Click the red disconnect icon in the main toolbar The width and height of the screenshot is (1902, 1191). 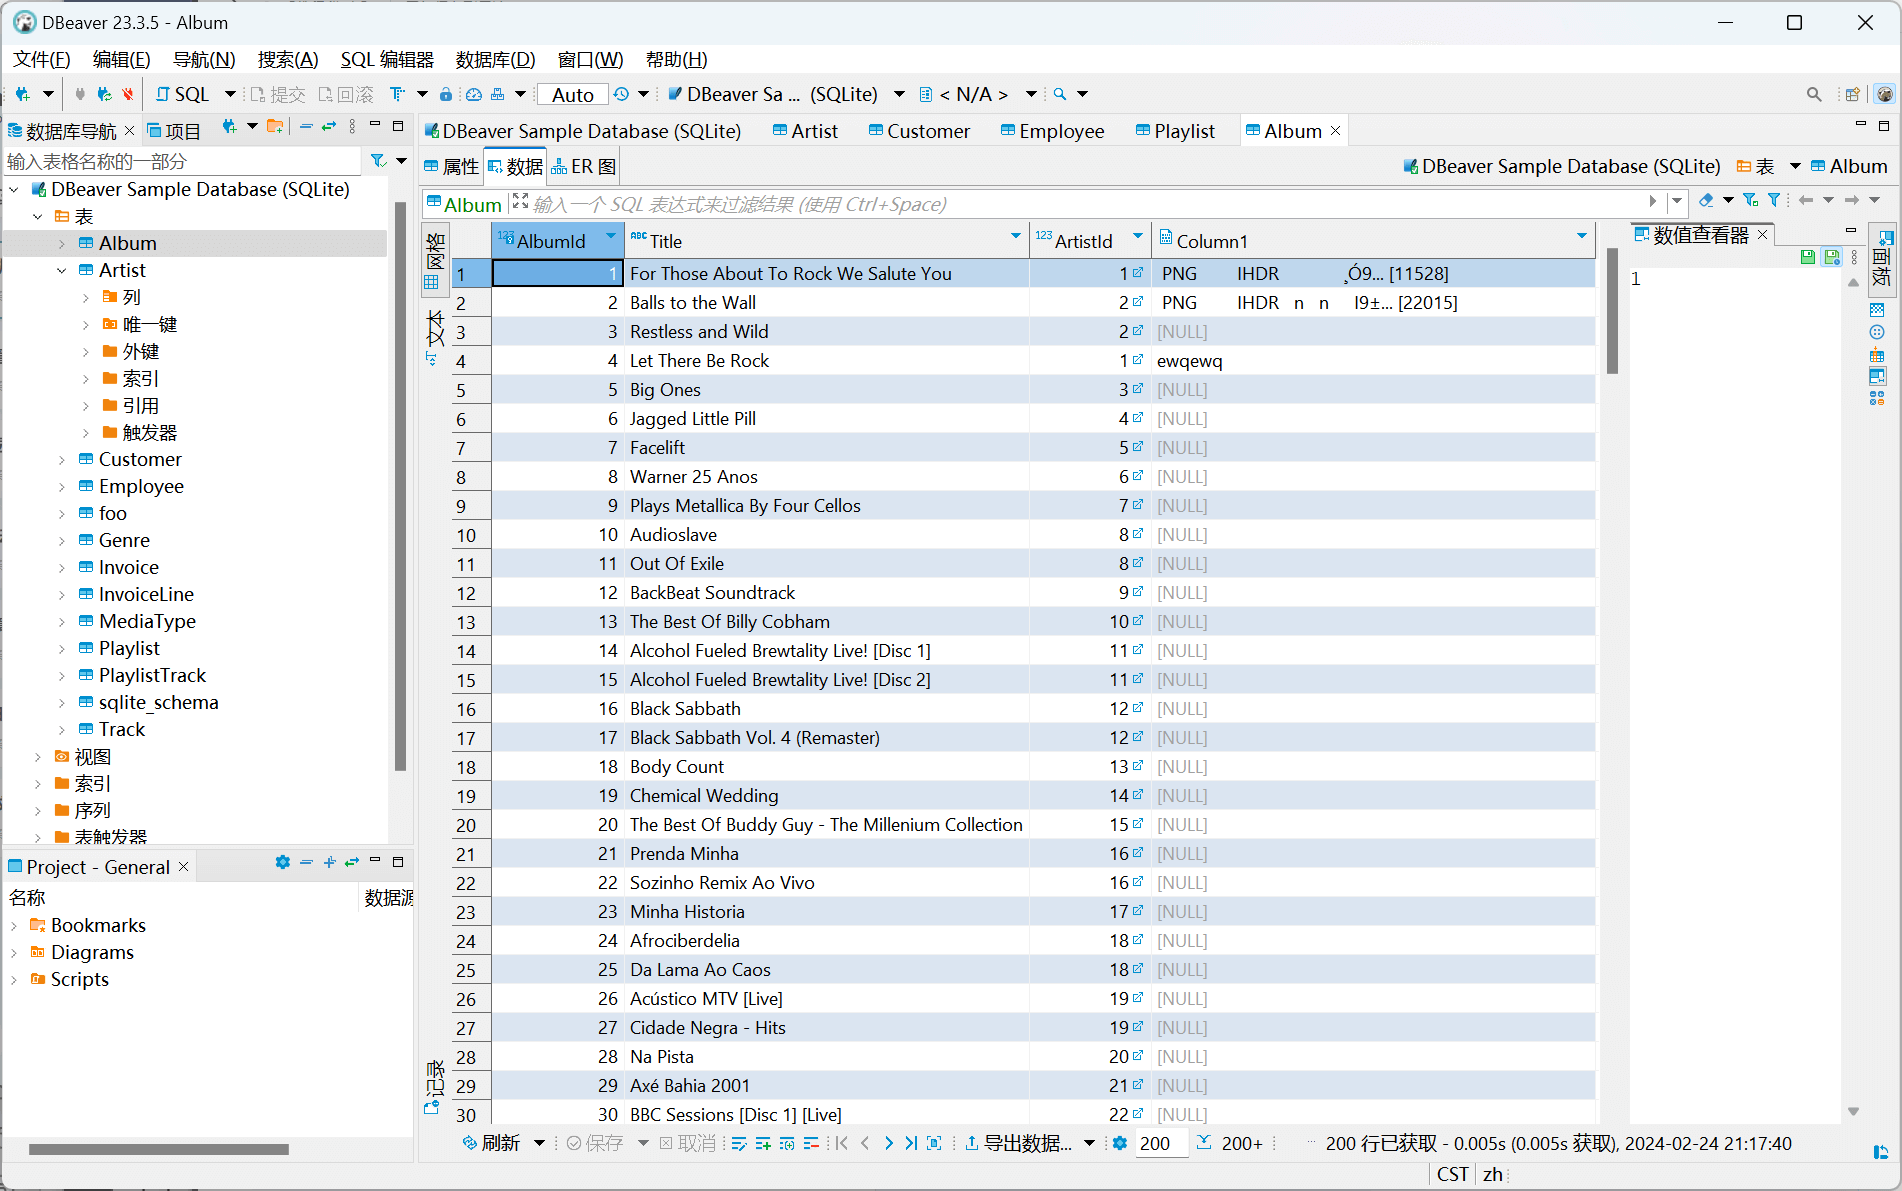pos(128,94)
